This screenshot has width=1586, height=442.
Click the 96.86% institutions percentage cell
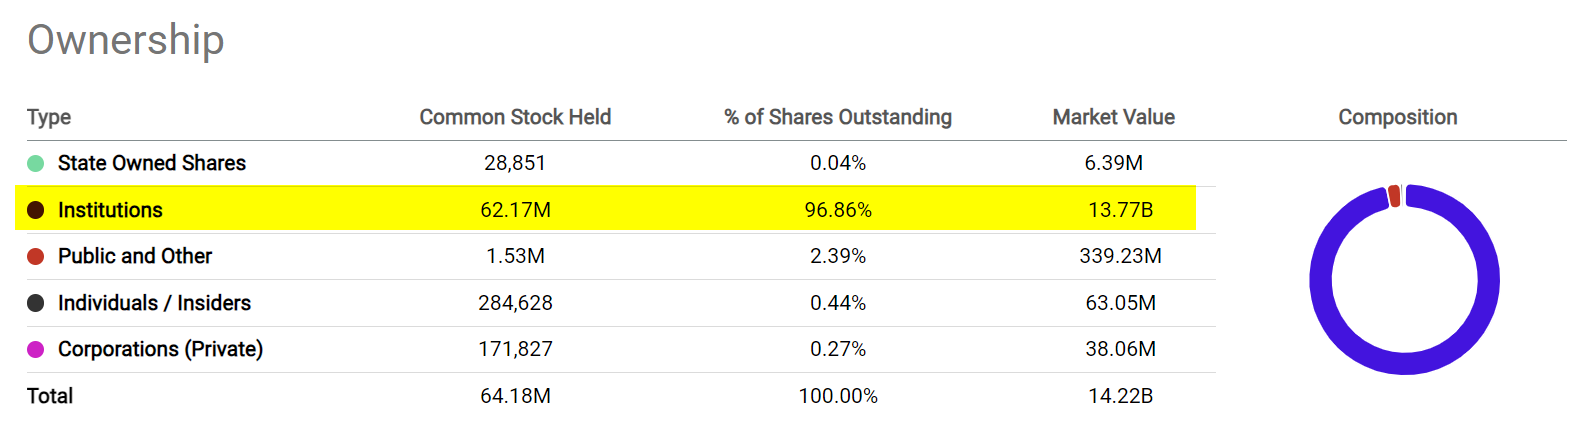[838, 210]
